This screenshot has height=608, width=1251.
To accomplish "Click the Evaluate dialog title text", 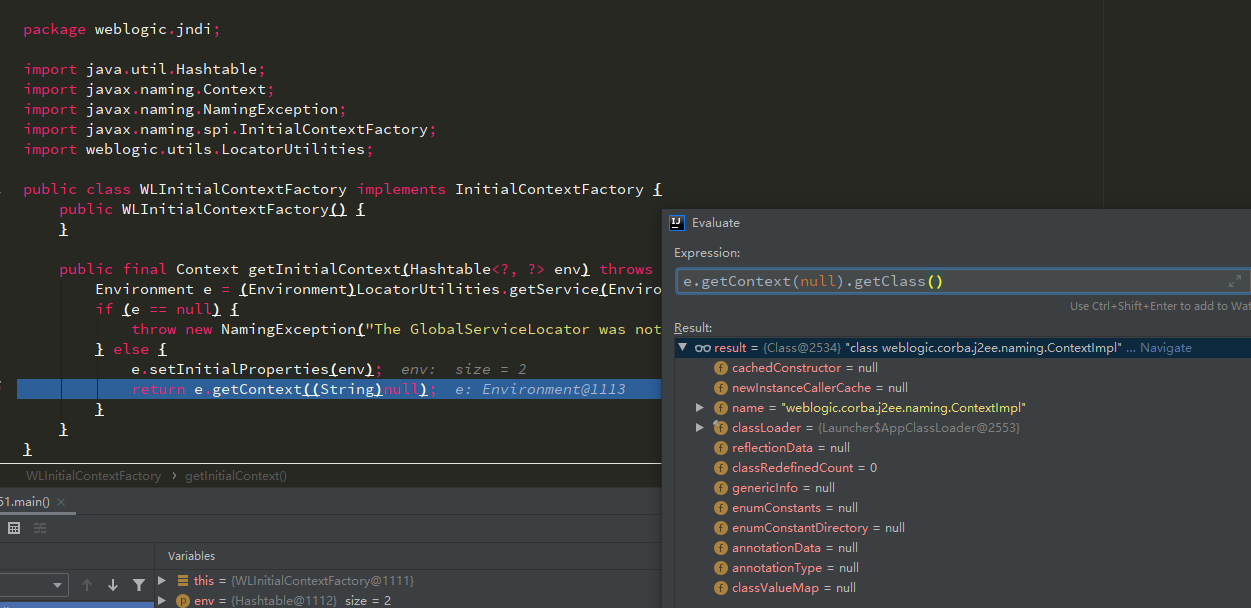I will tap(716, 223).
